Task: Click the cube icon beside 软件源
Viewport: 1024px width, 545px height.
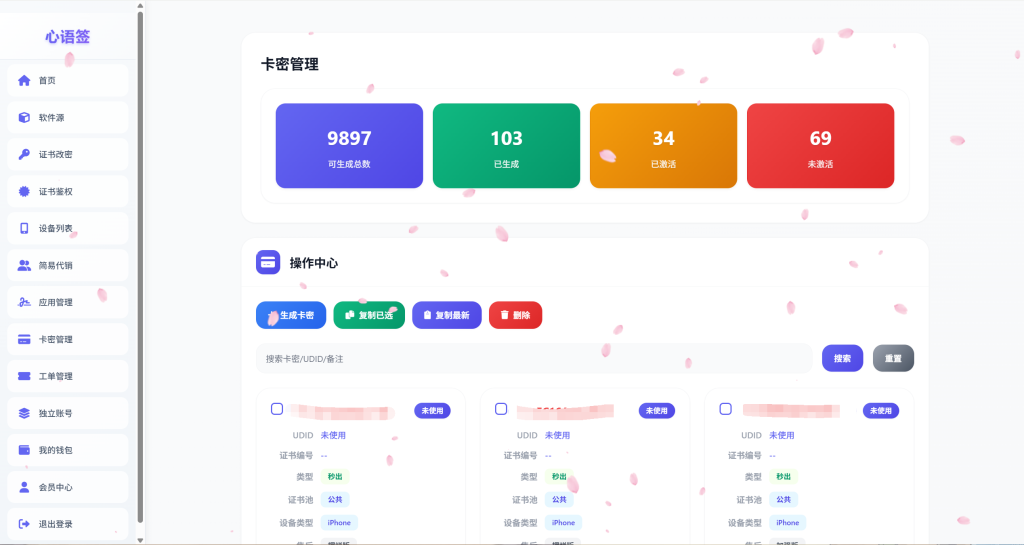Action: point(24,117)
